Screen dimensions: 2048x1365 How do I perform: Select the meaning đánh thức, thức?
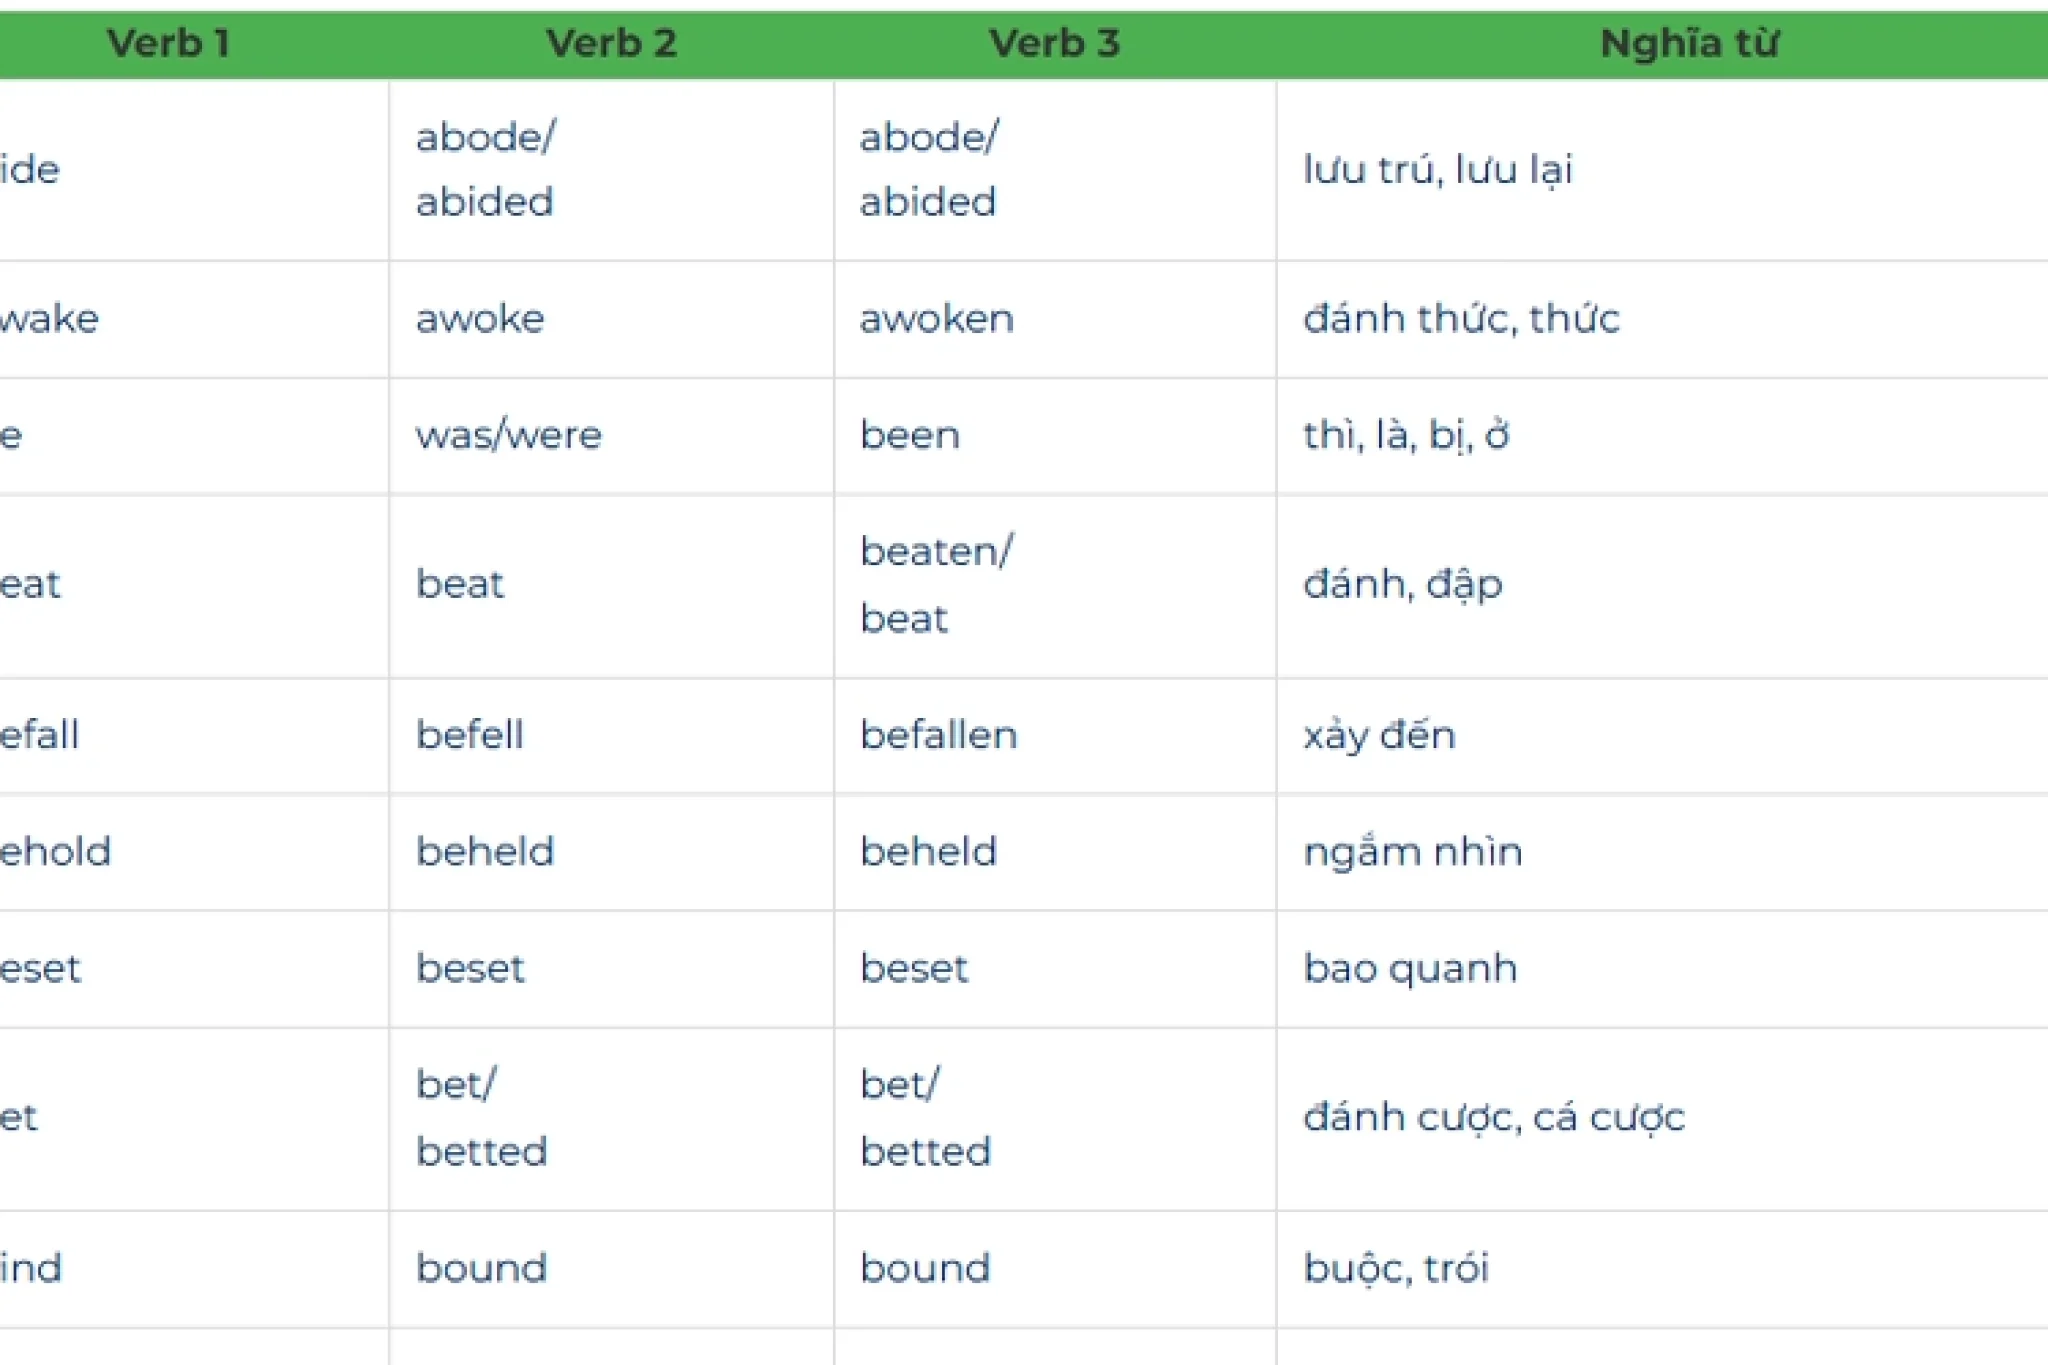[1461, 318]
